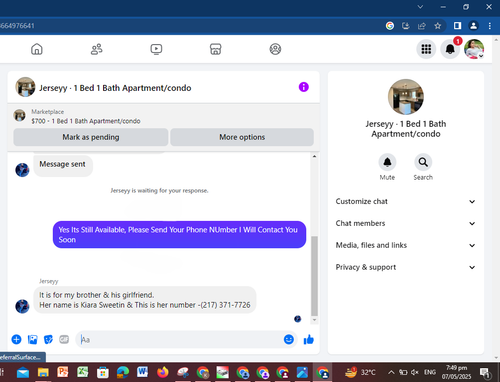Click Mark as pending button

(x=91, y=137)
